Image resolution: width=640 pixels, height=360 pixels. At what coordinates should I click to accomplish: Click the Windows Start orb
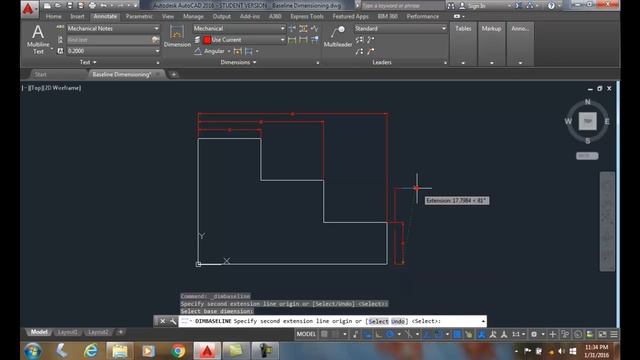pos(32,351)
